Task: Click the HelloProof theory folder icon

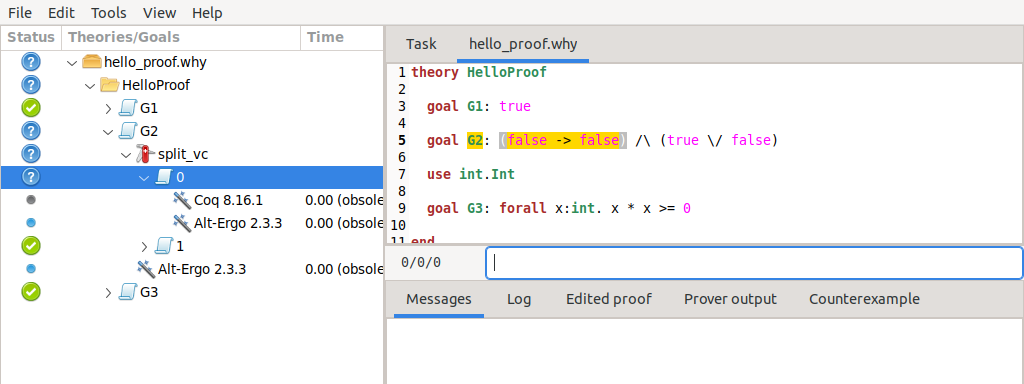Action: point(110,85)
